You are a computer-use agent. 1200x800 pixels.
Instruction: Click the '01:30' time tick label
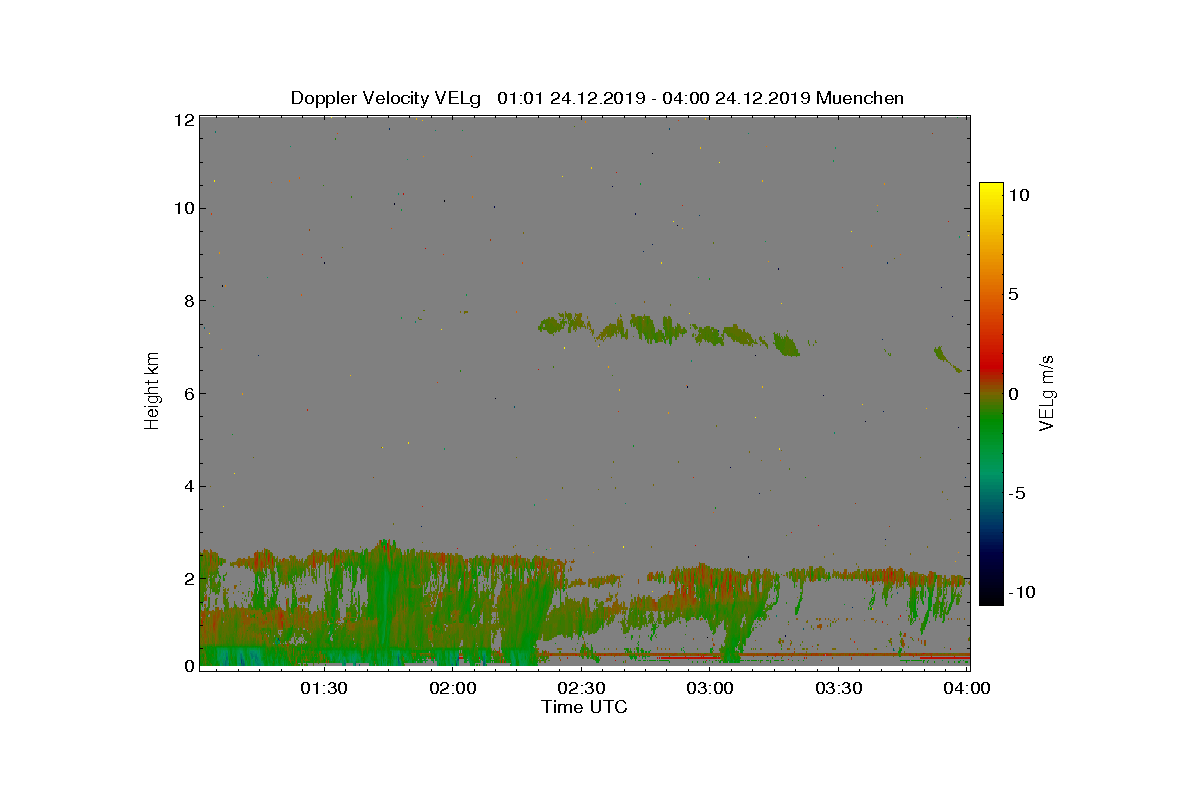[x=325, y=688]
